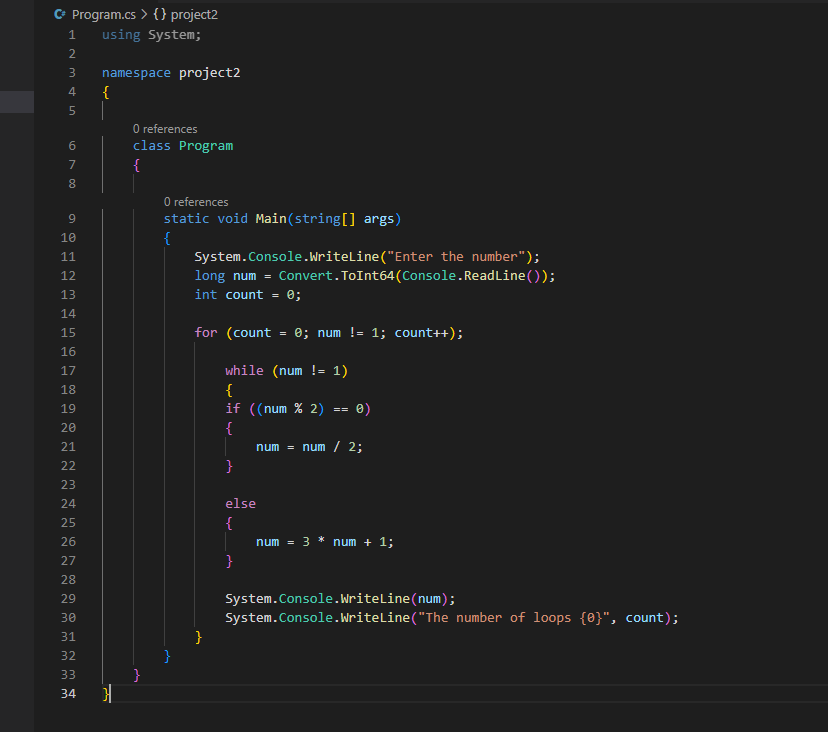Screen dimensions: 828x732
Task: Click opening brace on line 10
Action: [167, 238]
